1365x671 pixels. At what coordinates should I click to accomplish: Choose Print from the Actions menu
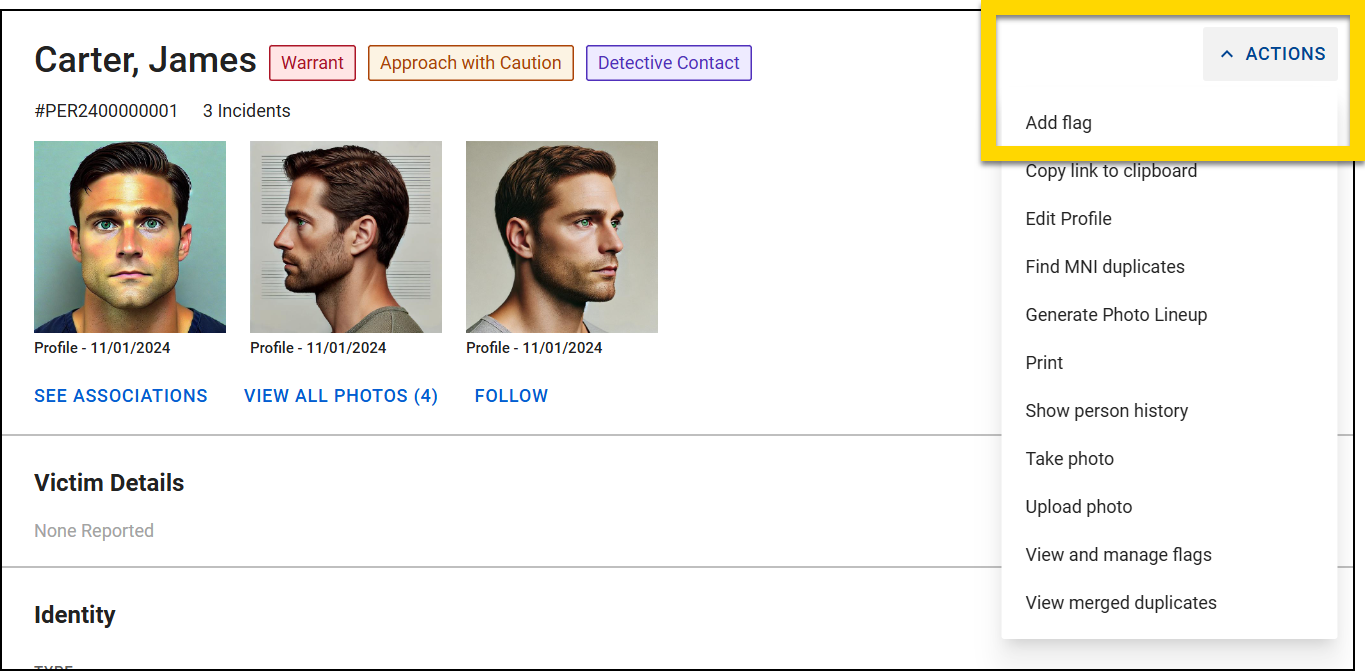click(1044, 362)
